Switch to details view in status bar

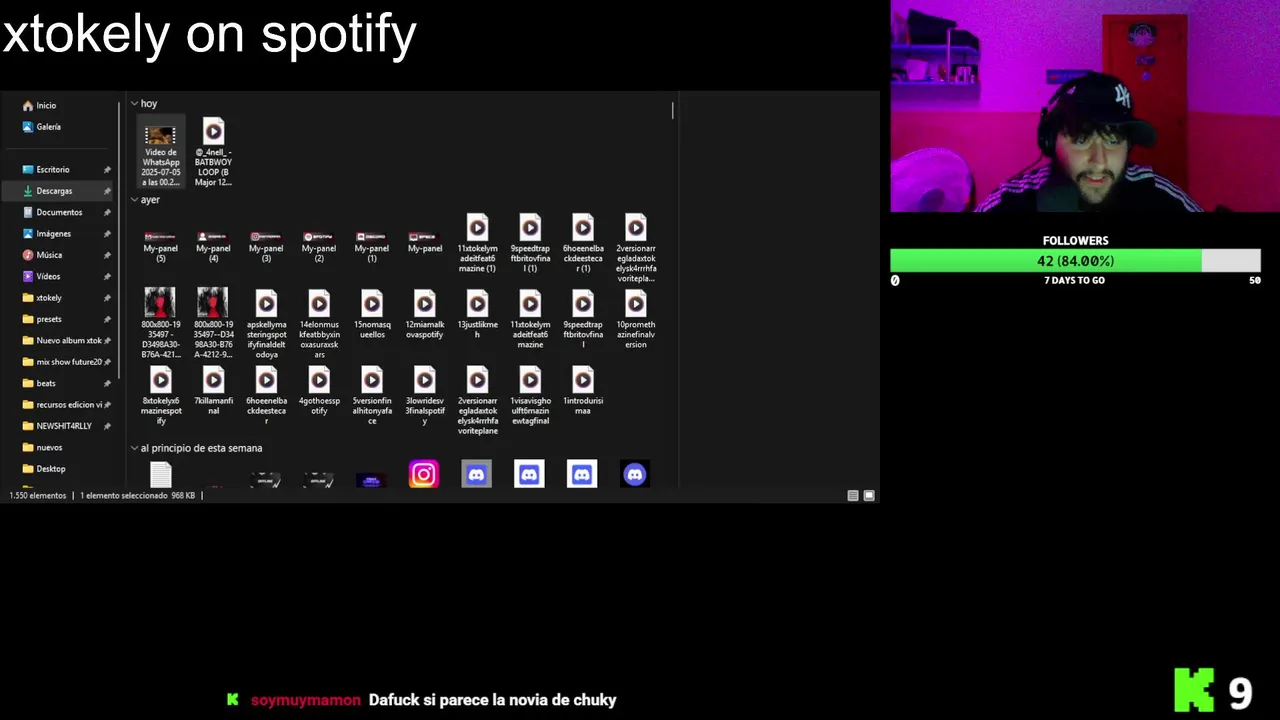pyautogui.click(x=853, y=495)
